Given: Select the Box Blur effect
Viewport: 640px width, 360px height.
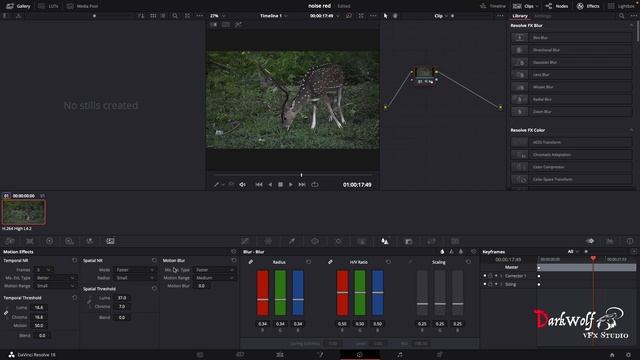Looking at the screenshot, I should click(x=571, y=38).
